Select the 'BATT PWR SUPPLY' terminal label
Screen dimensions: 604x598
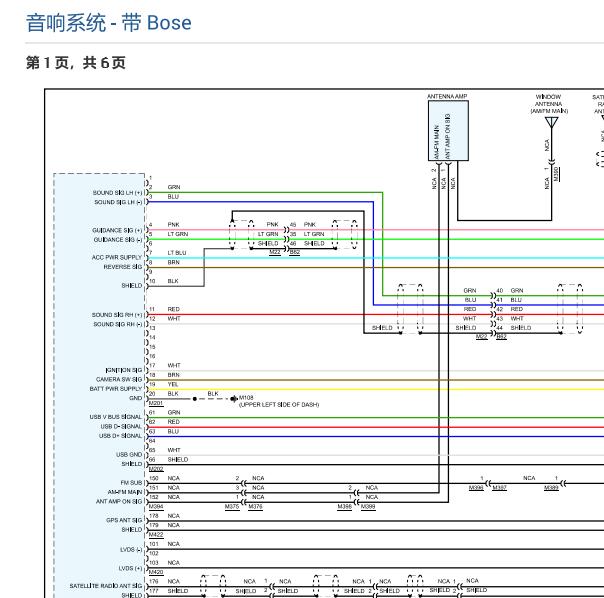[x=116, y=389]
